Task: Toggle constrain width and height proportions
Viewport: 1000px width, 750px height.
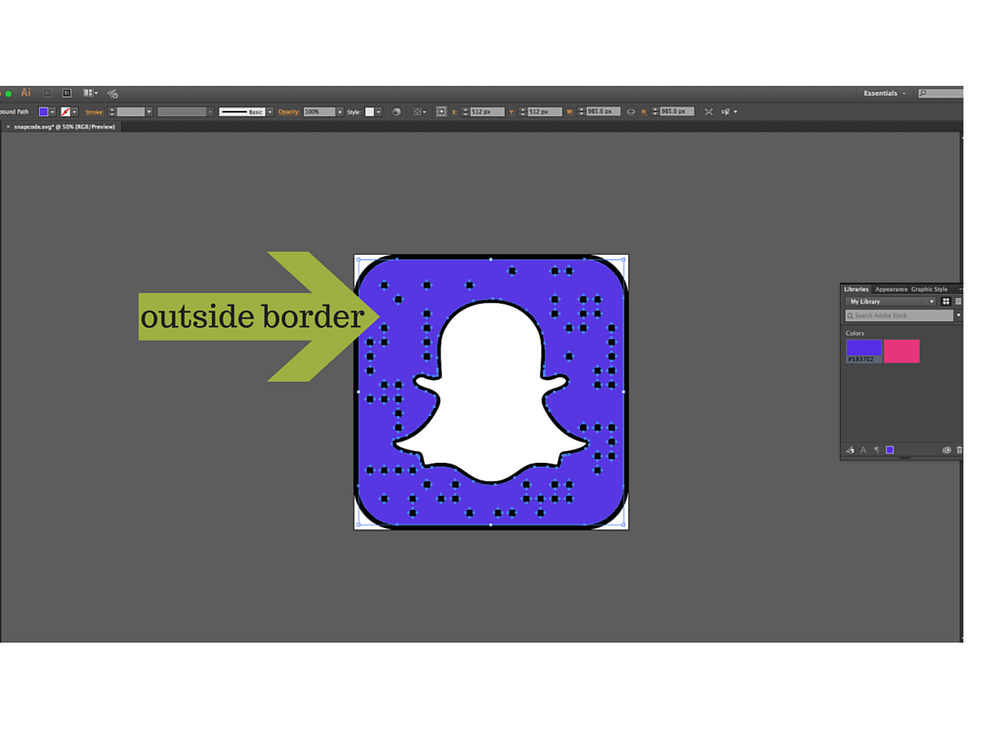Action: click(631, 112)
